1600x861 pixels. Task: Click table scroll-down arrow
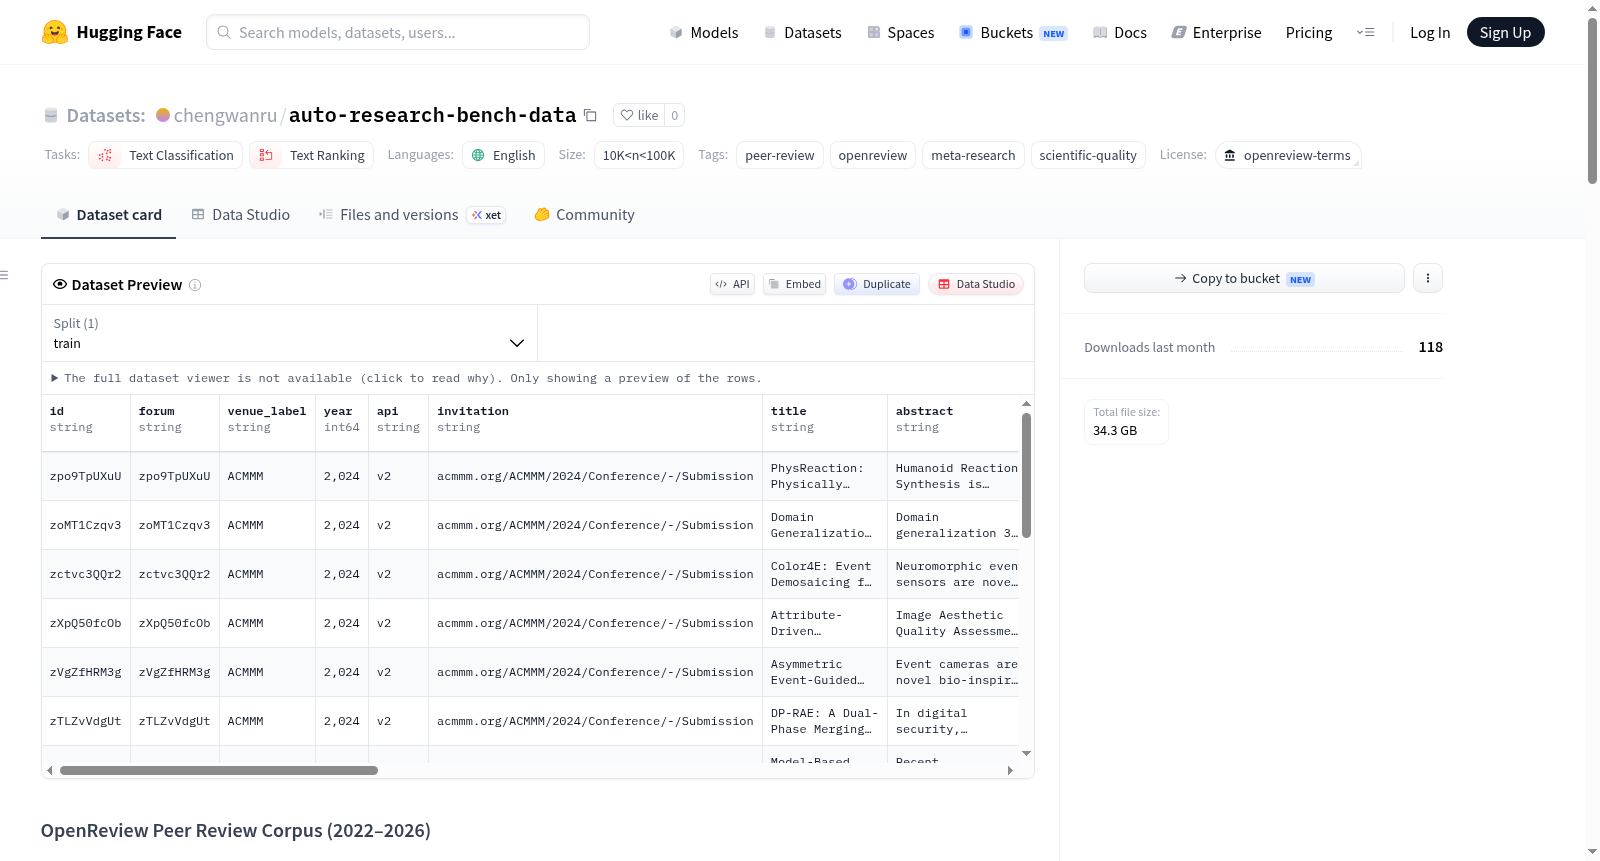(1026, 753)
